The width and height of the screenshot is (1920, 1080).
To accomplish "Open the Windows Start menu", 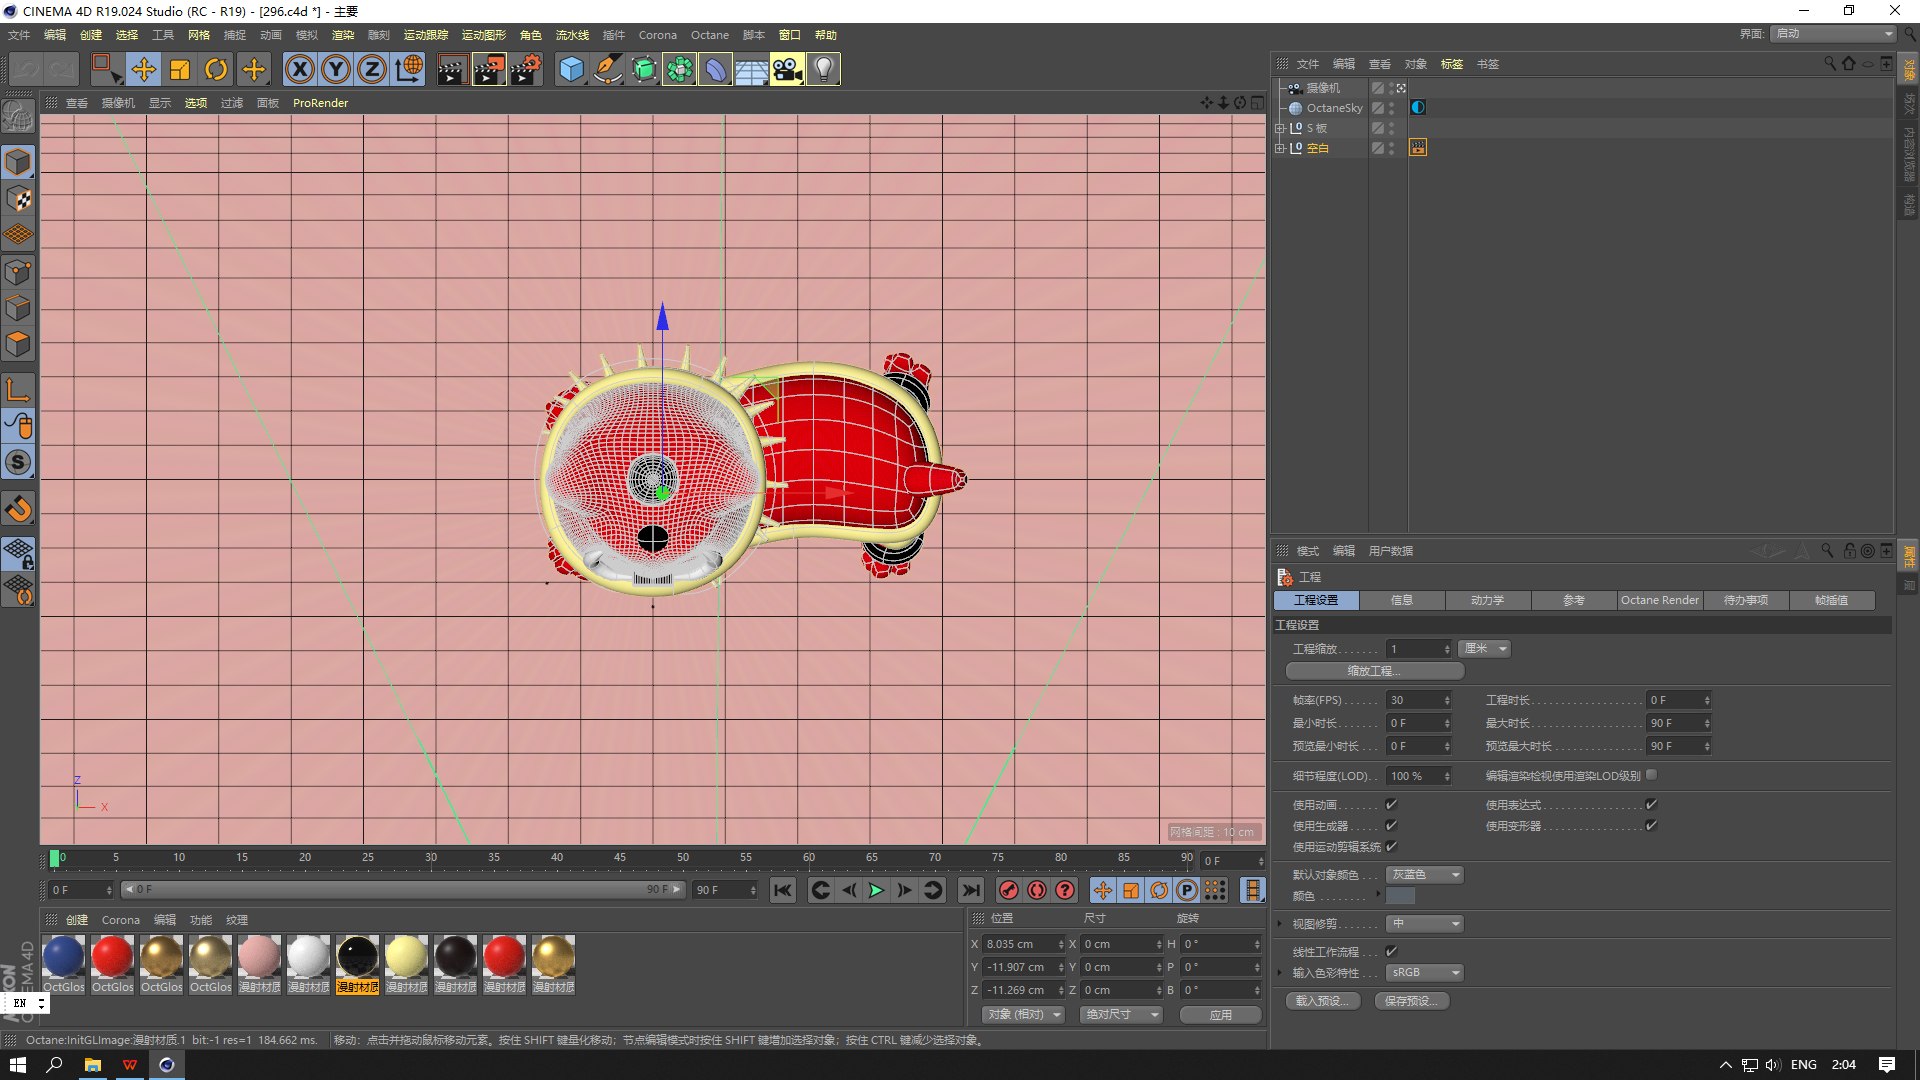I will 18,1065.
